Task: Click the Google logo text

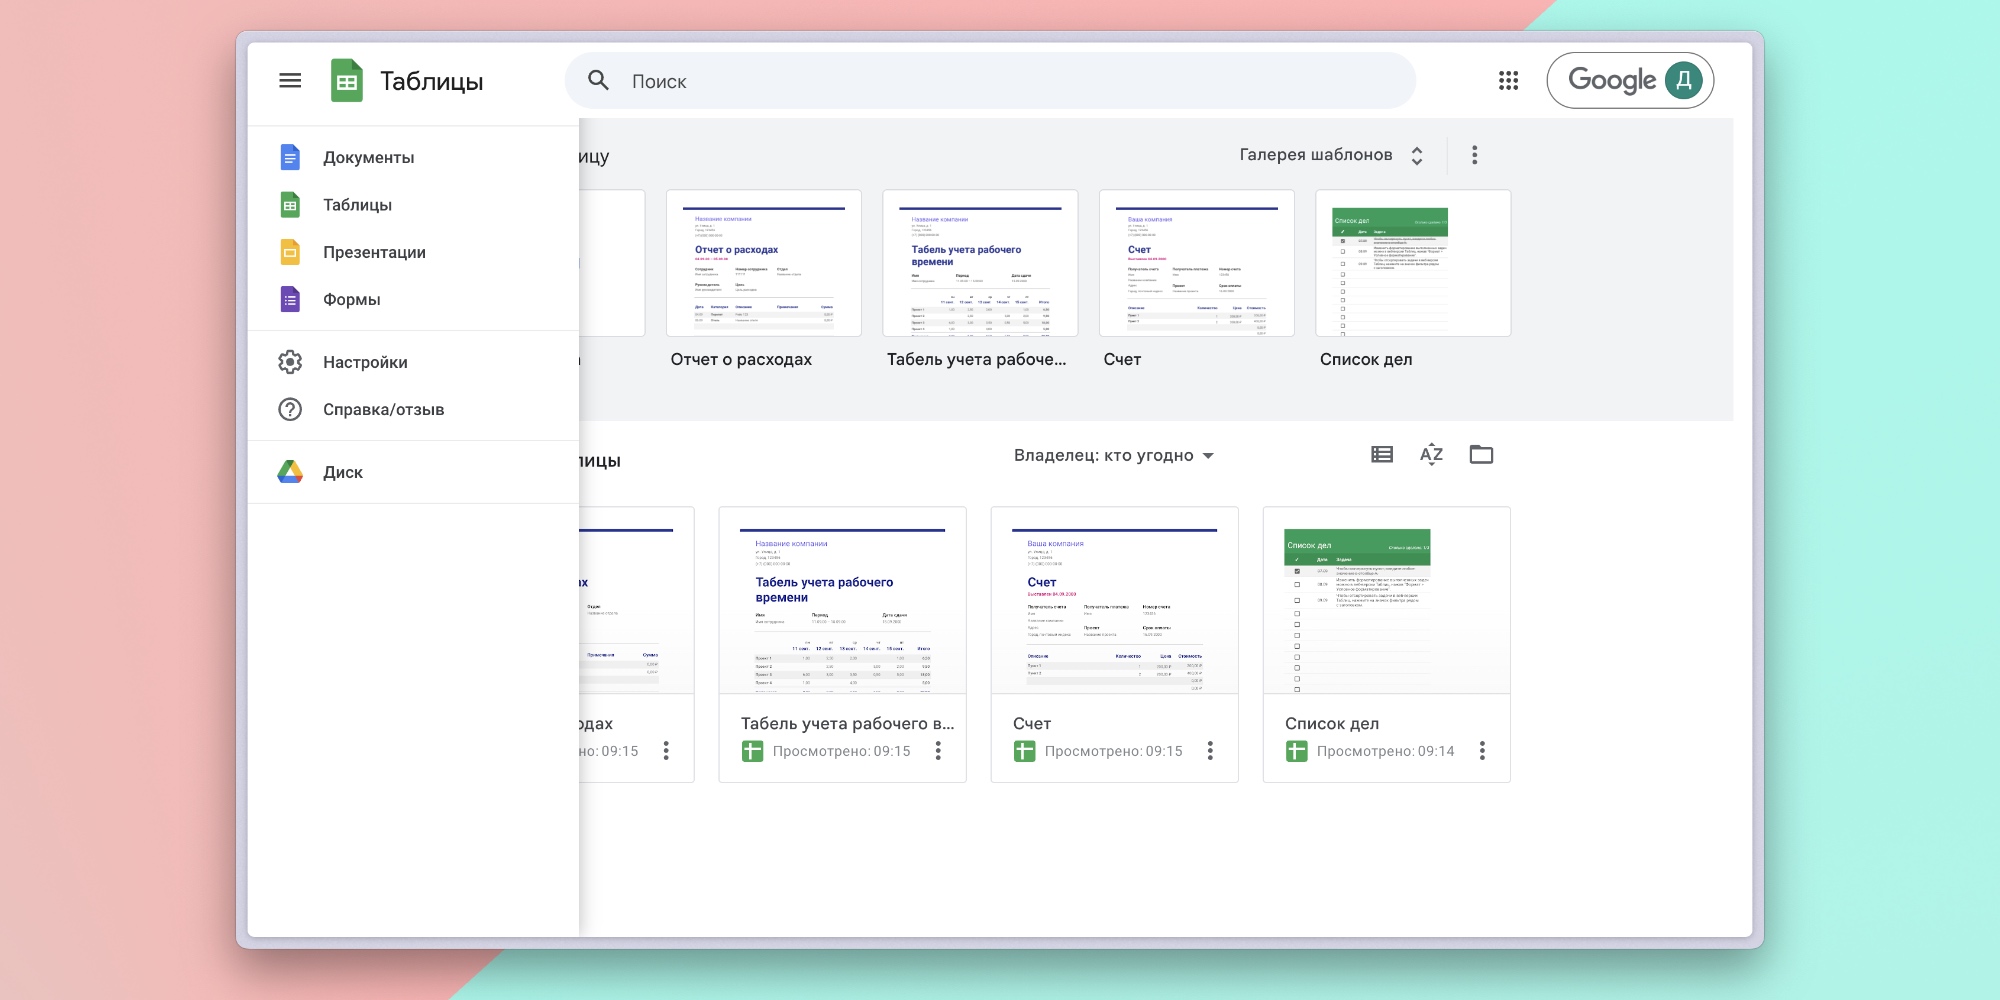Action: pos(1612,80)
